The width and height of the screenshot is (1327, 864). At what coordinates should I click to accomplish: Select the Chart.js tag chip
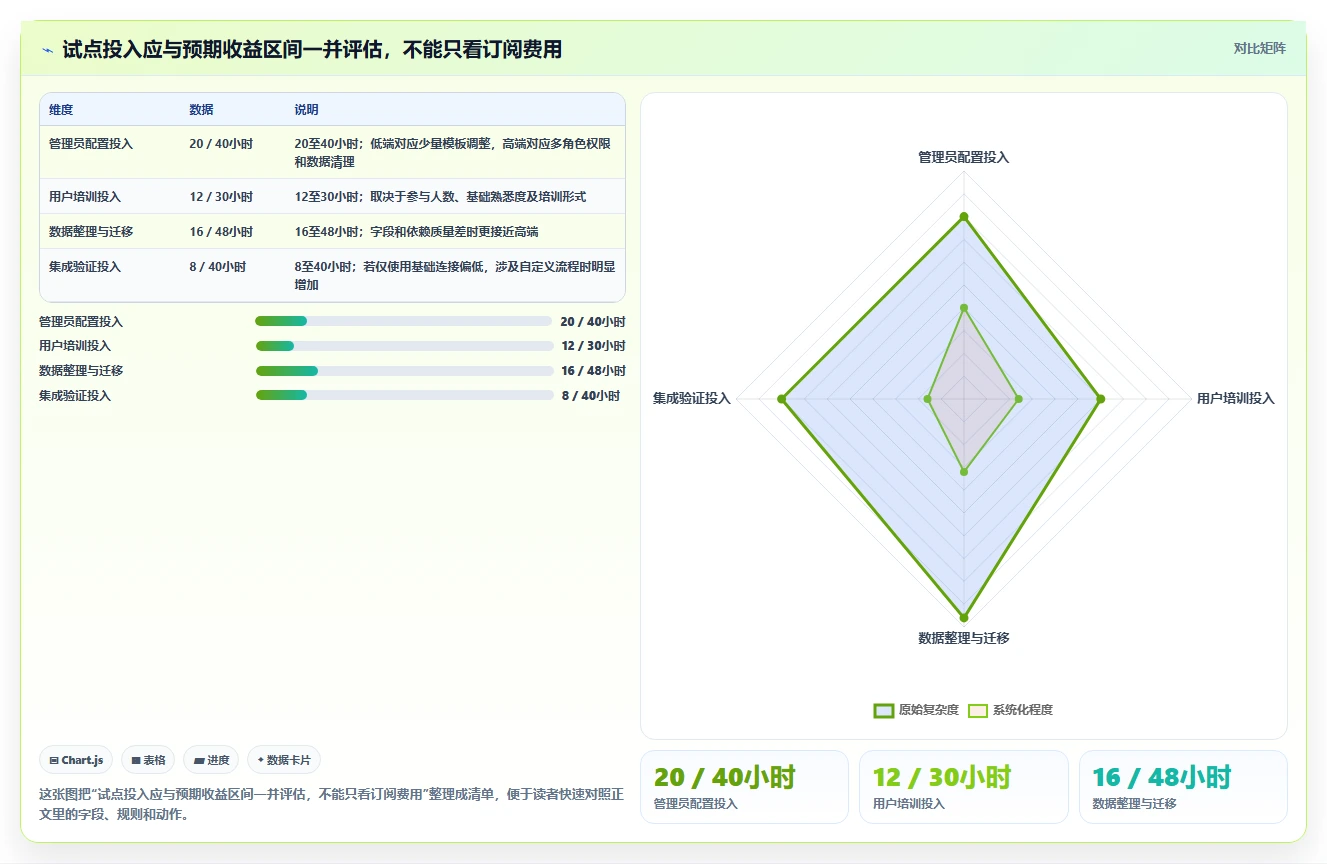[x=77, y=760]
